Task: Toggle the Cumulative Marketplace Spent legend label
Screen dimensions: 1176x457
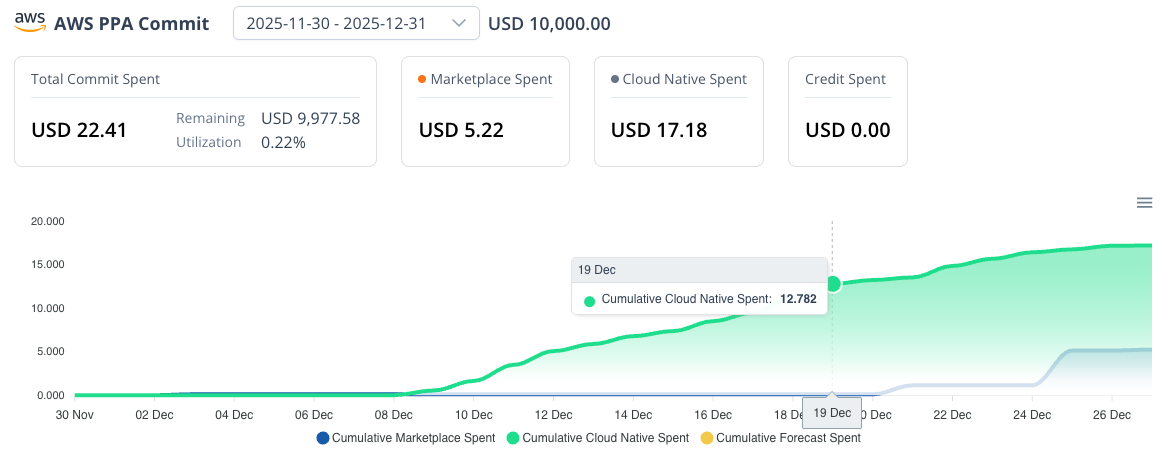Action: 413,438
